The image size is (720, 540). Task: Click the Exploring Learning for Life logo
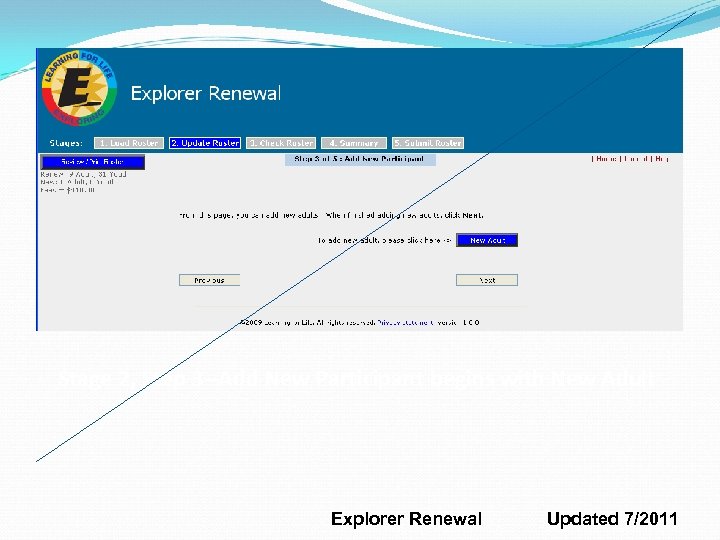click(79, 88)
